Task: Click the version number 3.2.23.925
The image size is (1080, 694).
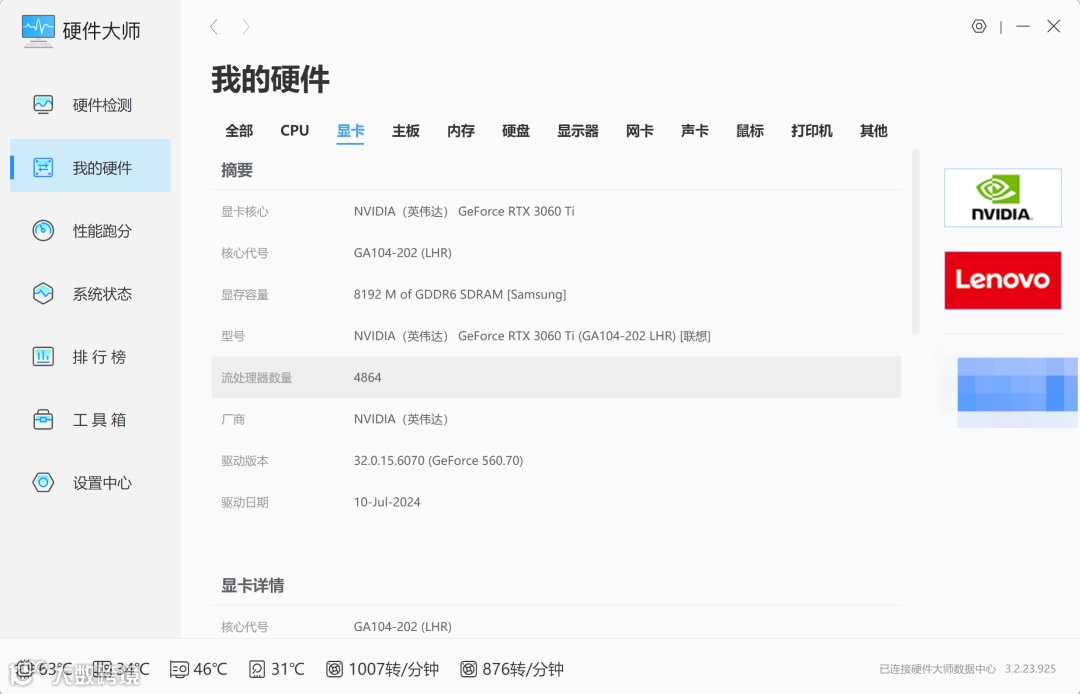Action: pos(1030,669)
